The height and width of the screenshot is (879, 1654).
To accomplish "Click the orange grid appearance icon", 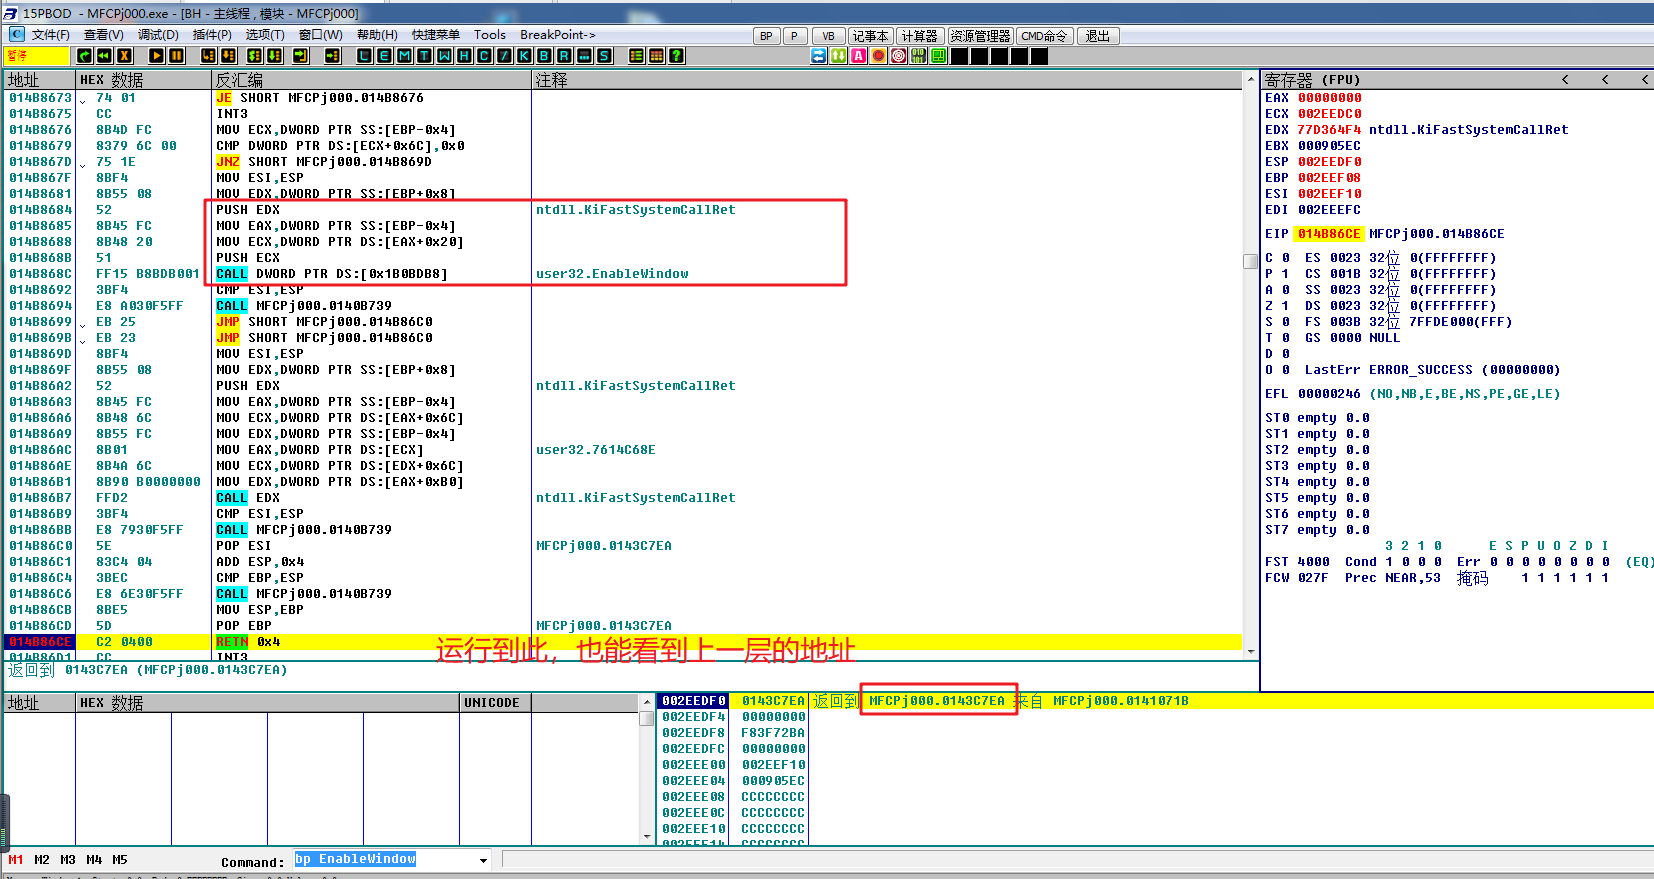I will click(x=657, y=56).
